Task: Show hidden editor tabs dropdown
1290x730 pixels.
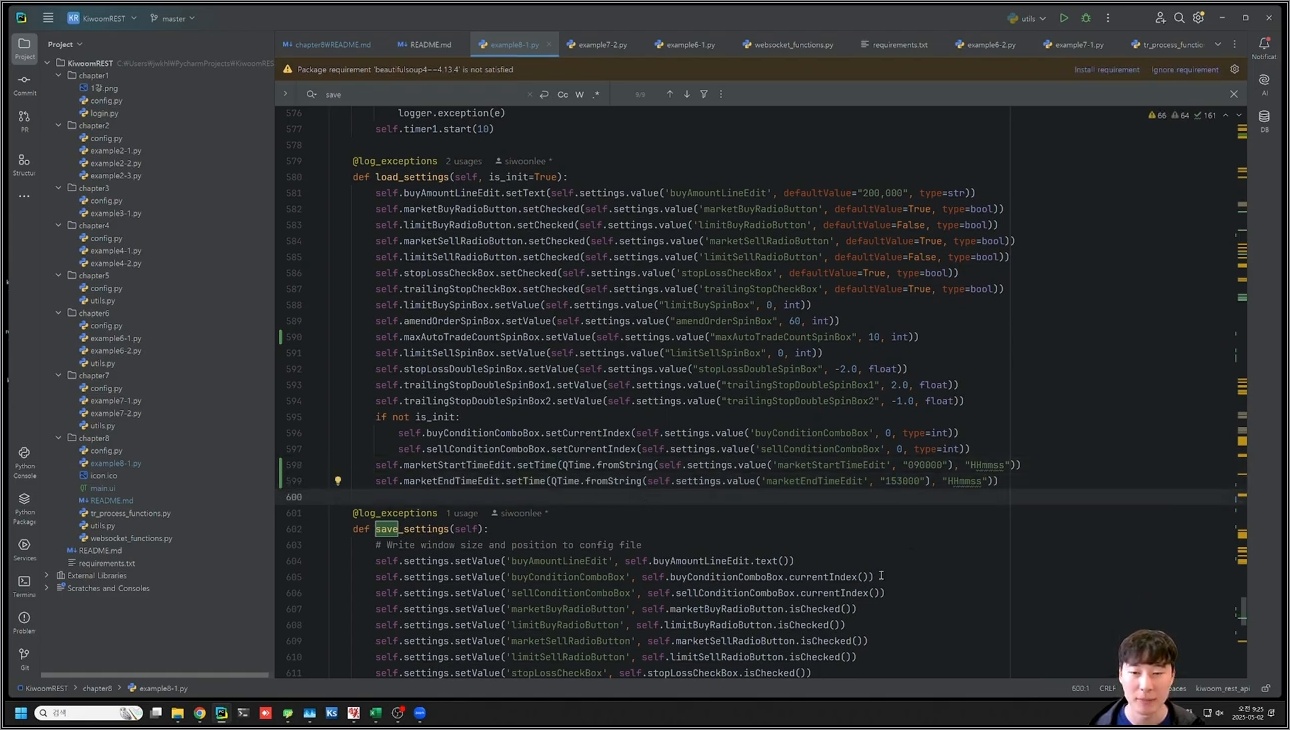Action: 1218,44
